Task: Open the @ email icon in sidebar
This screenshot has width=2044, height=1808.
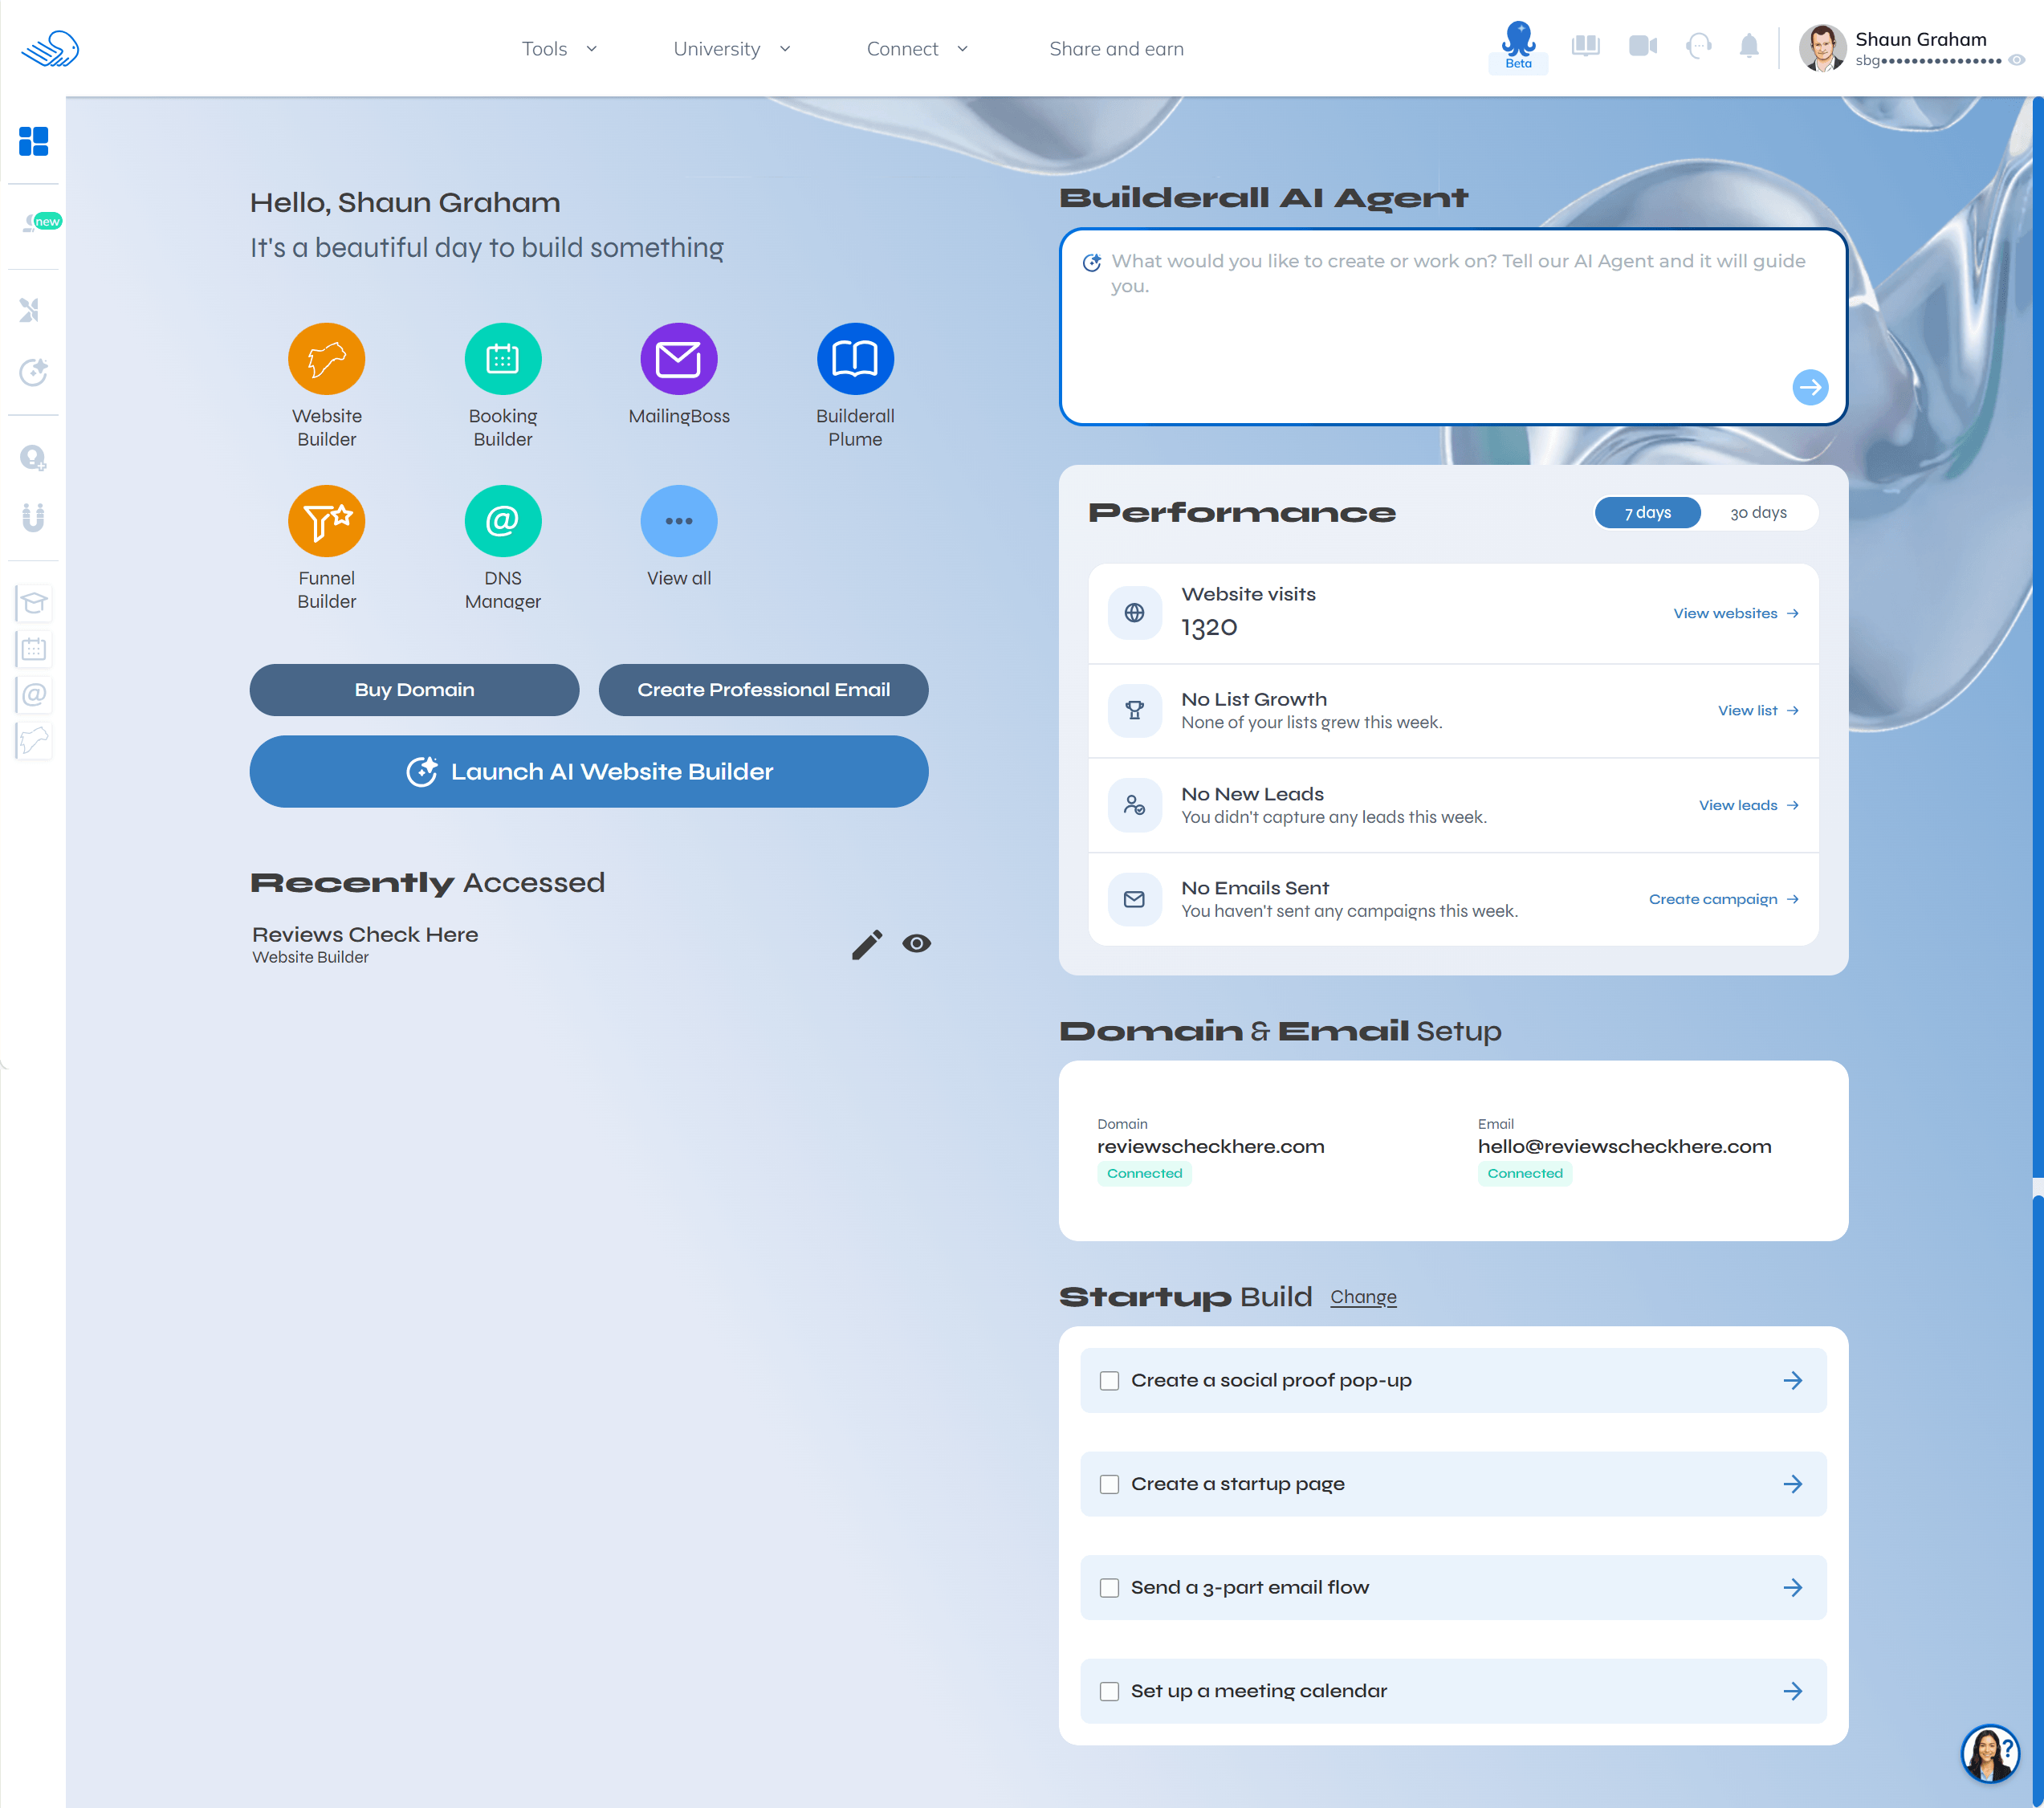Action: pos(34,695)
